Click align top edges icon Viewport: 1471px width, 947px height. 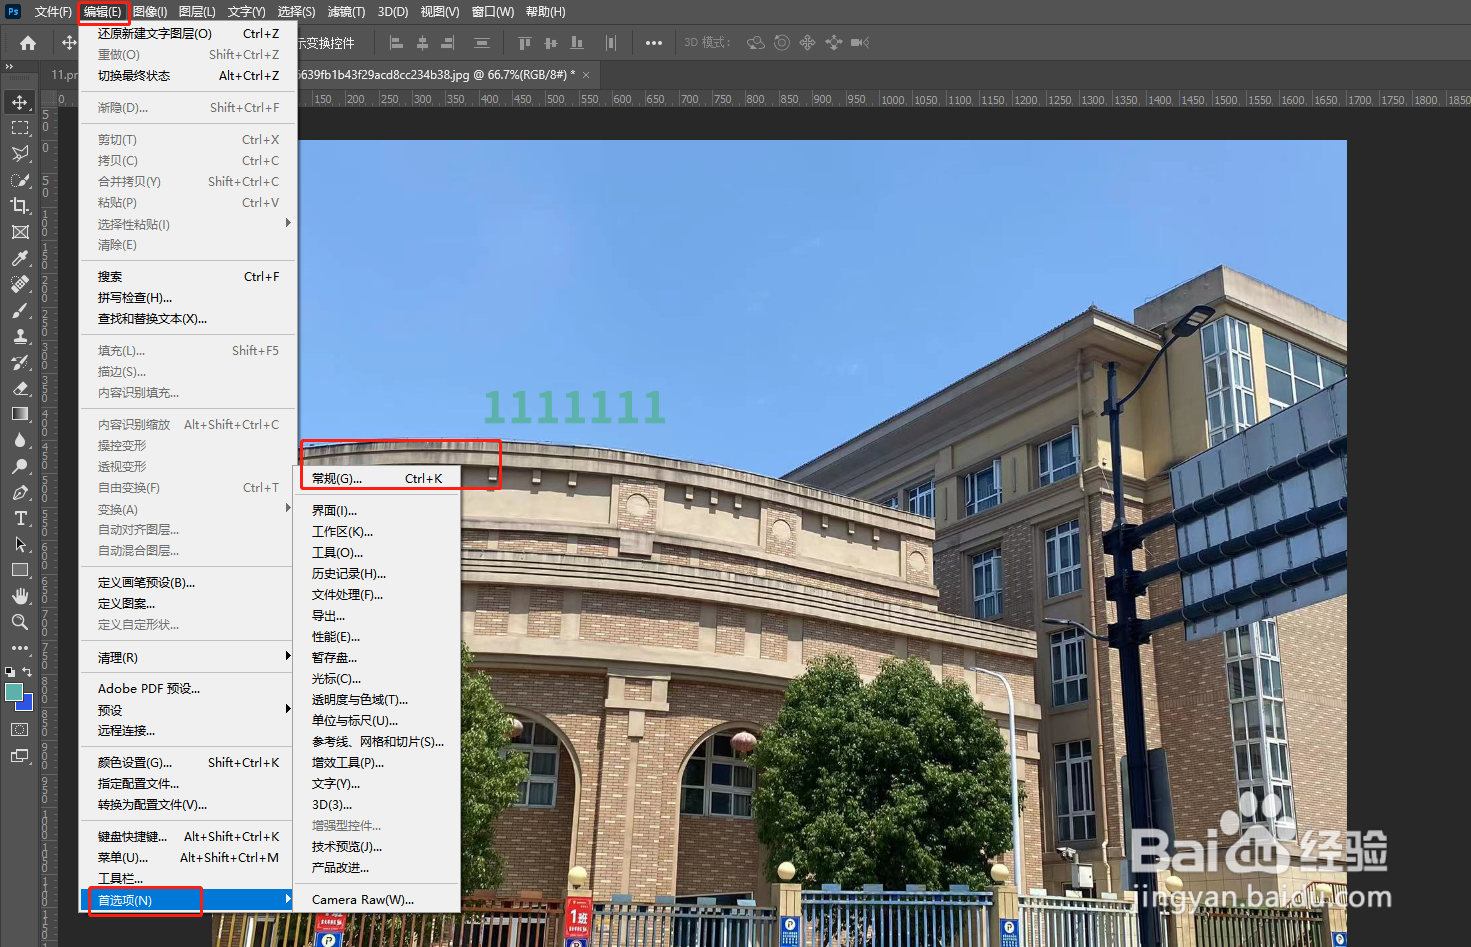[x=524, y=43]
